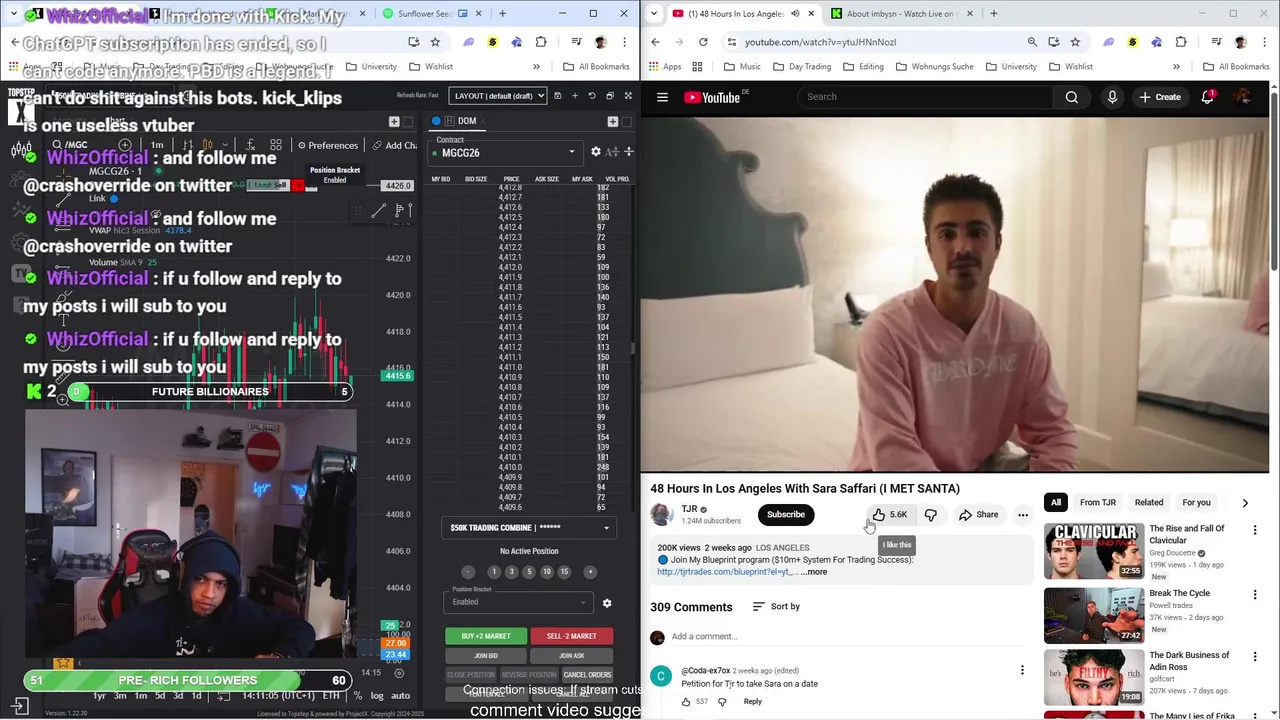Click the YouTube address bar URL
1280x720 pixels.
(x=820, y=42)
